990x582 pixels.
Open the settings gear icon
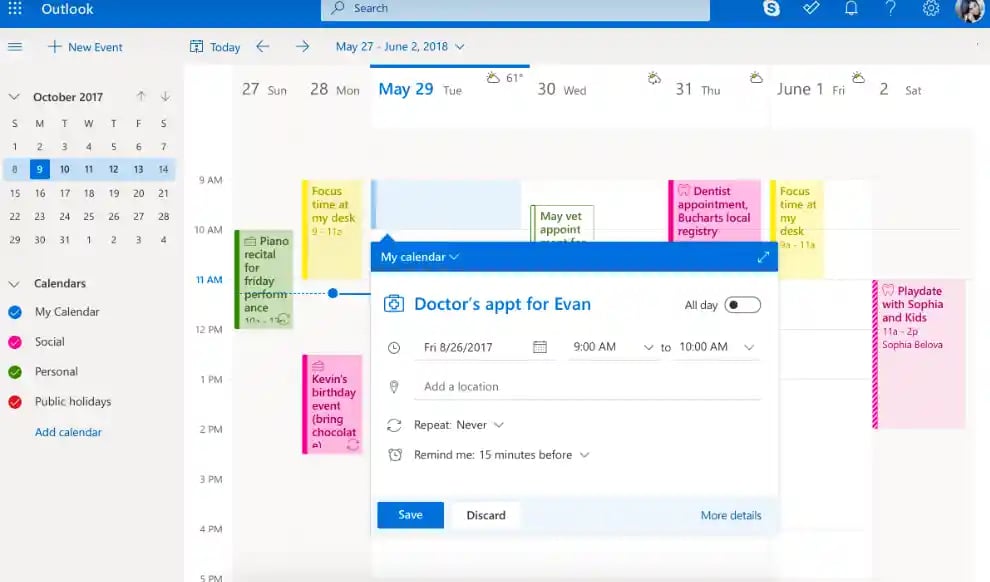(x=931, y=9)
